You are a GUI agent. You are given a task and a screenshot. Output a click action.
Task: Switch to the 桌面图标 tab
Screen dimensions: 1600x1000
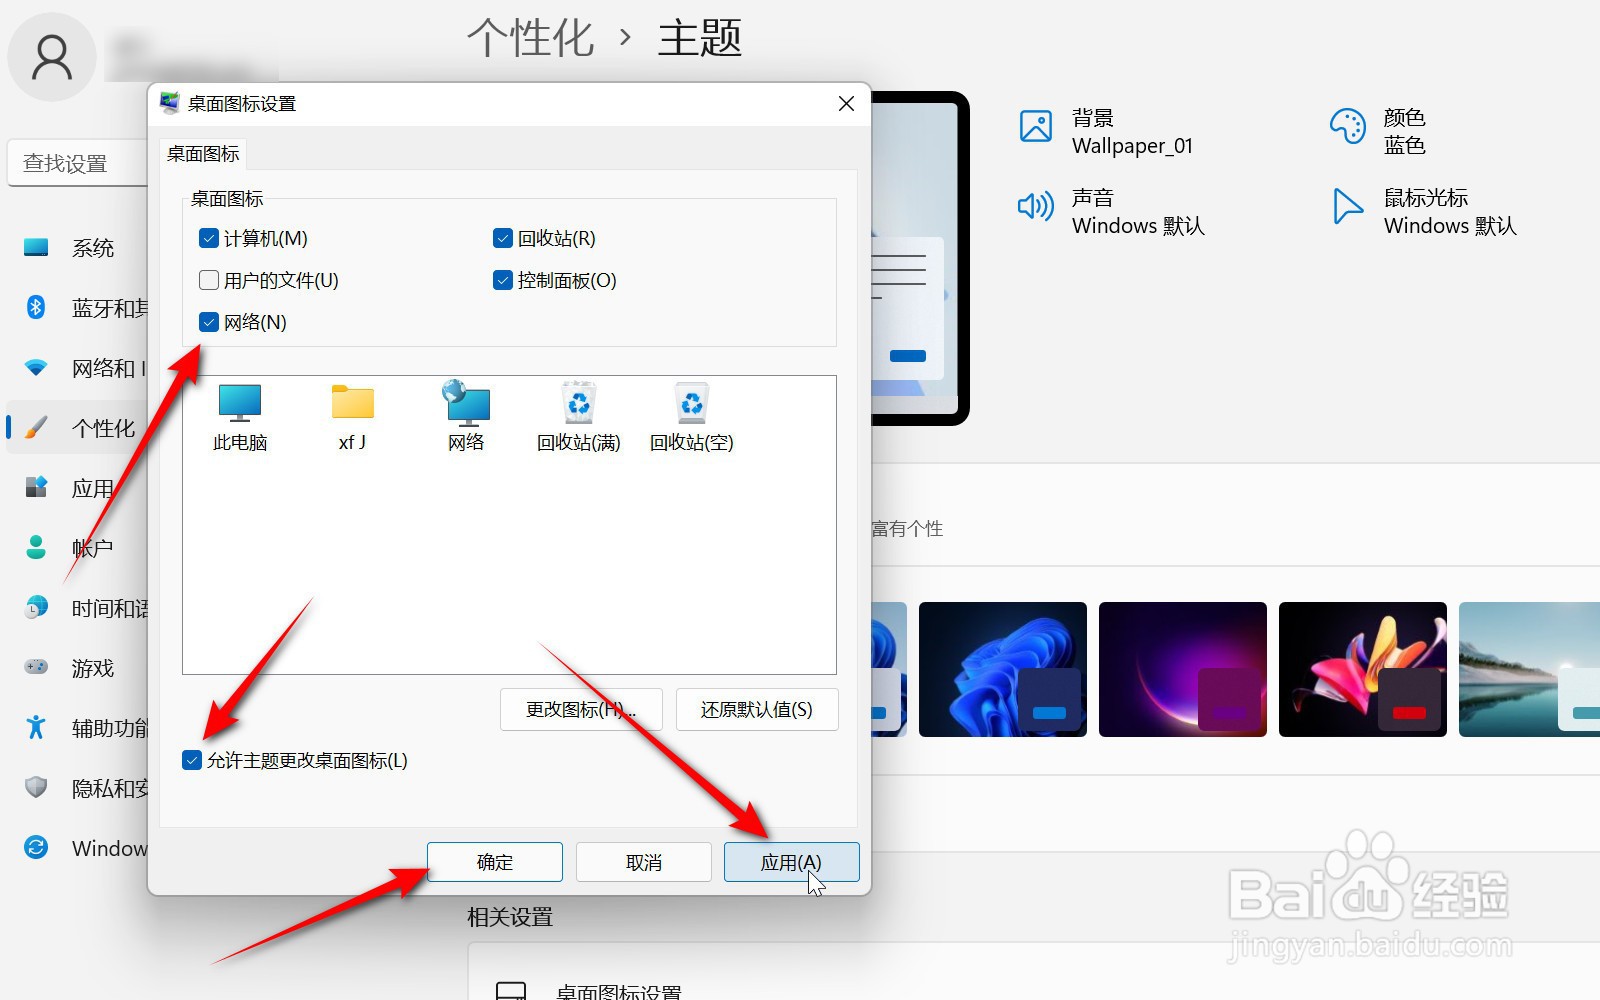point(203,154)
